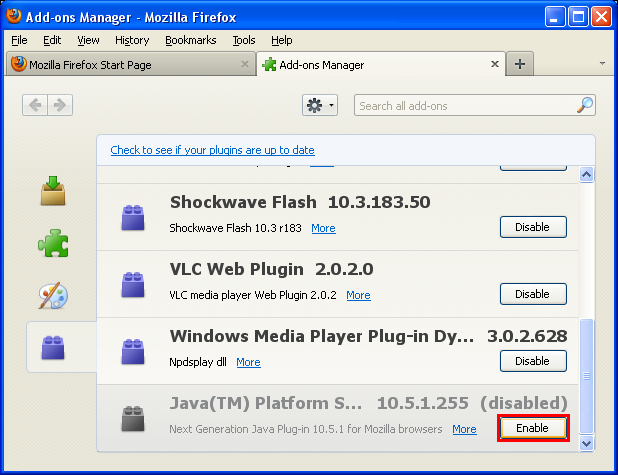Open the View menu
The image size is (618, 475).
88,40
